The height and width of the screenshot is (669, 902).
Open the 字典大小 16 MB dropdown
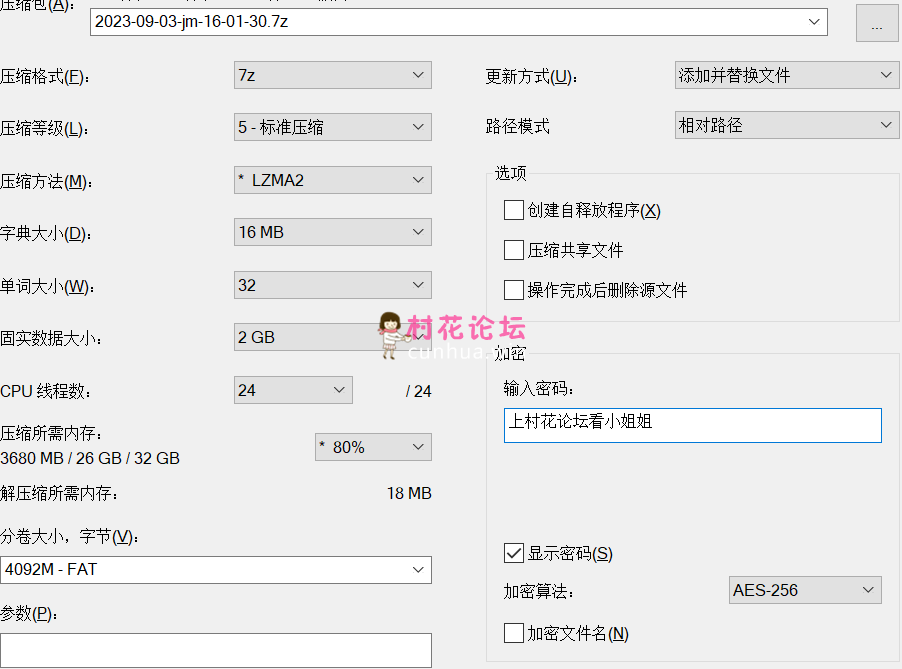point(332,232)
